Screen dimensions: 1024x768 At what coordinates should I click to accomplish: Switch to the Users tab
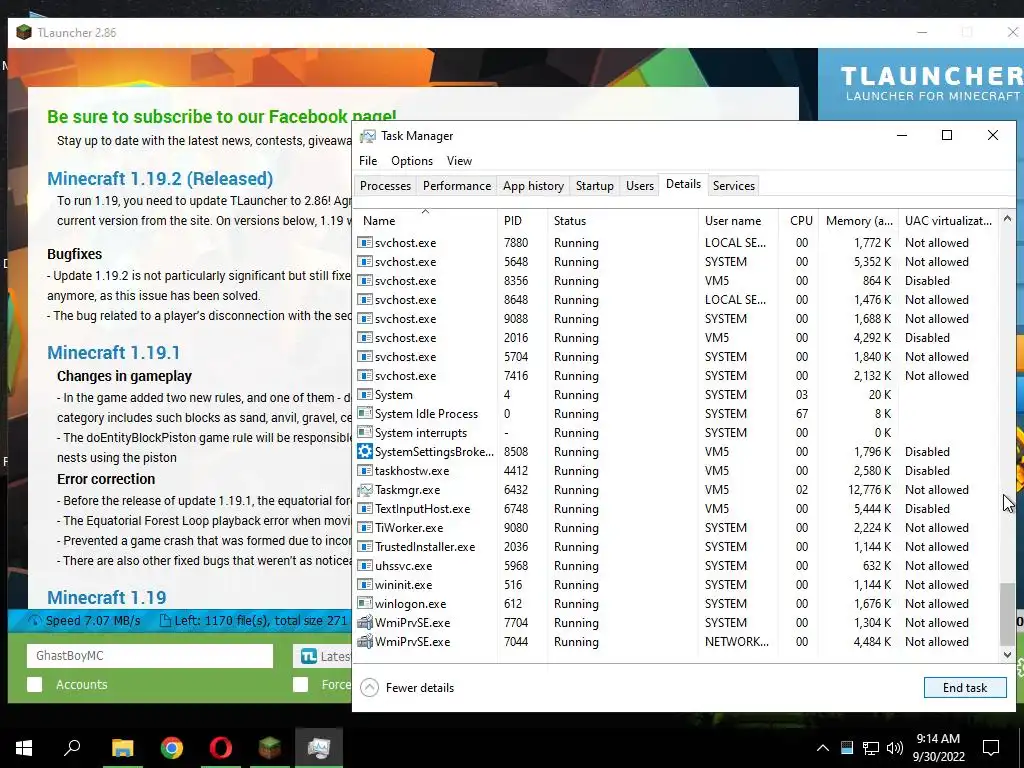(639, 186)
